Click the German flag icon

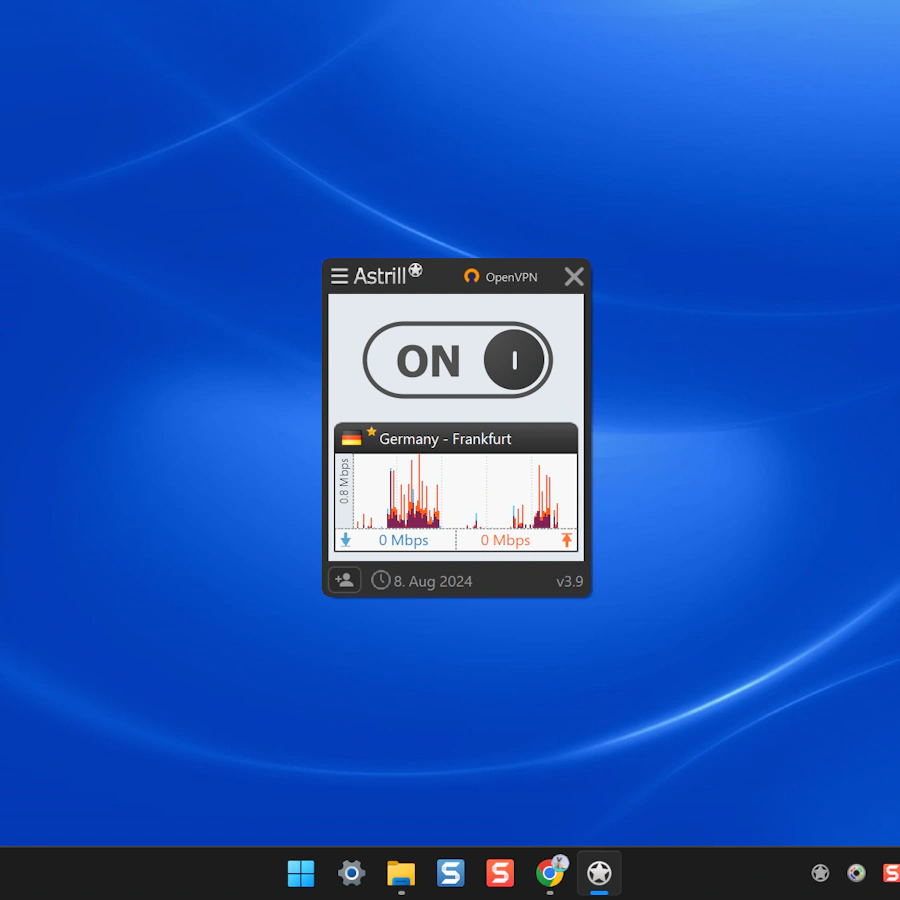click(351, 439)
